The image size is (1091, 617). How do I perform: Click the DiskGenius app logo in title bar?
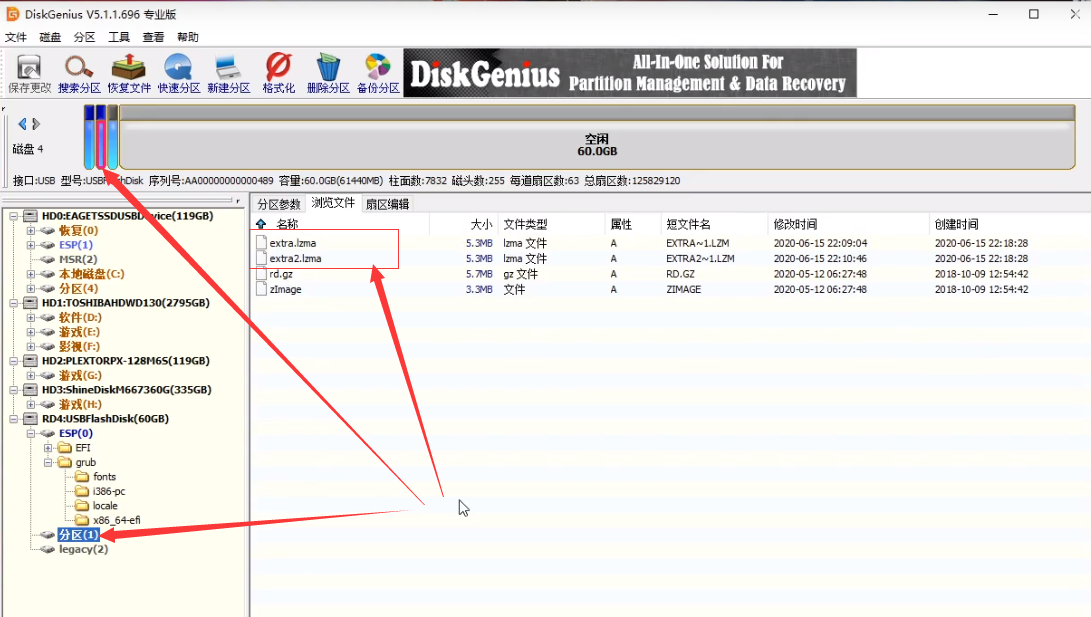(13, 14)
